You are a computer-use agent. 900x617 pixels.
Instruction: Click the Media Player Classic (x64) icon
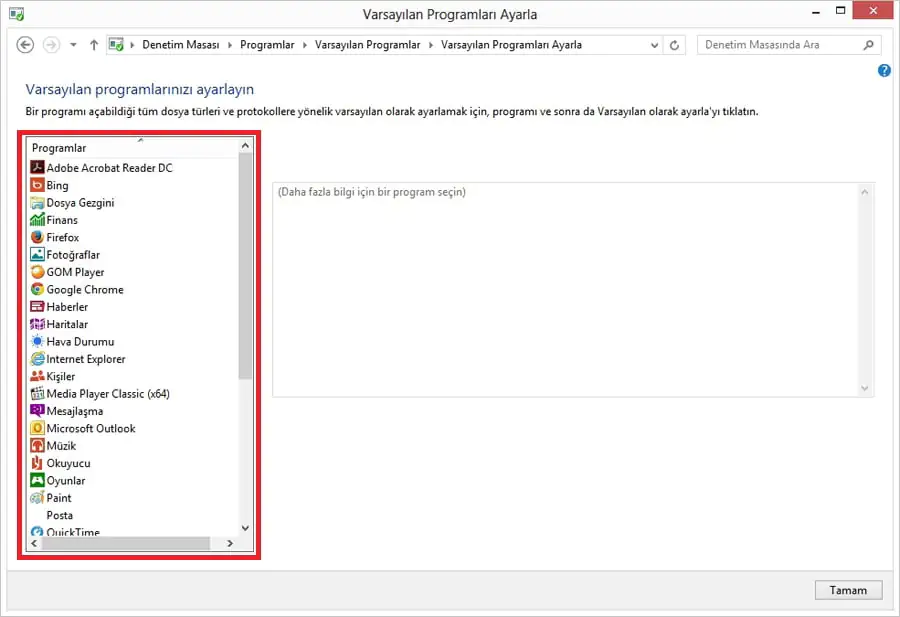[37, 393]
